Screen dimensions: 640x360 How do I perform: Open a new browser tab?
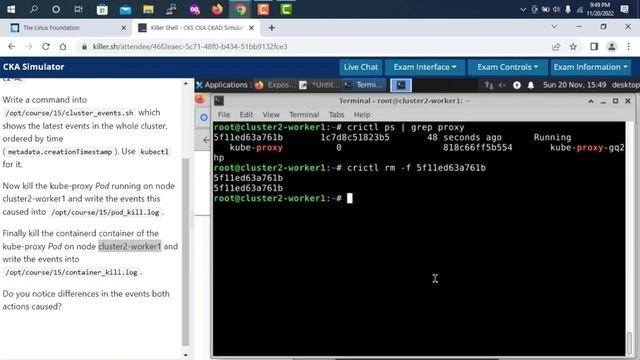point(271,28)
